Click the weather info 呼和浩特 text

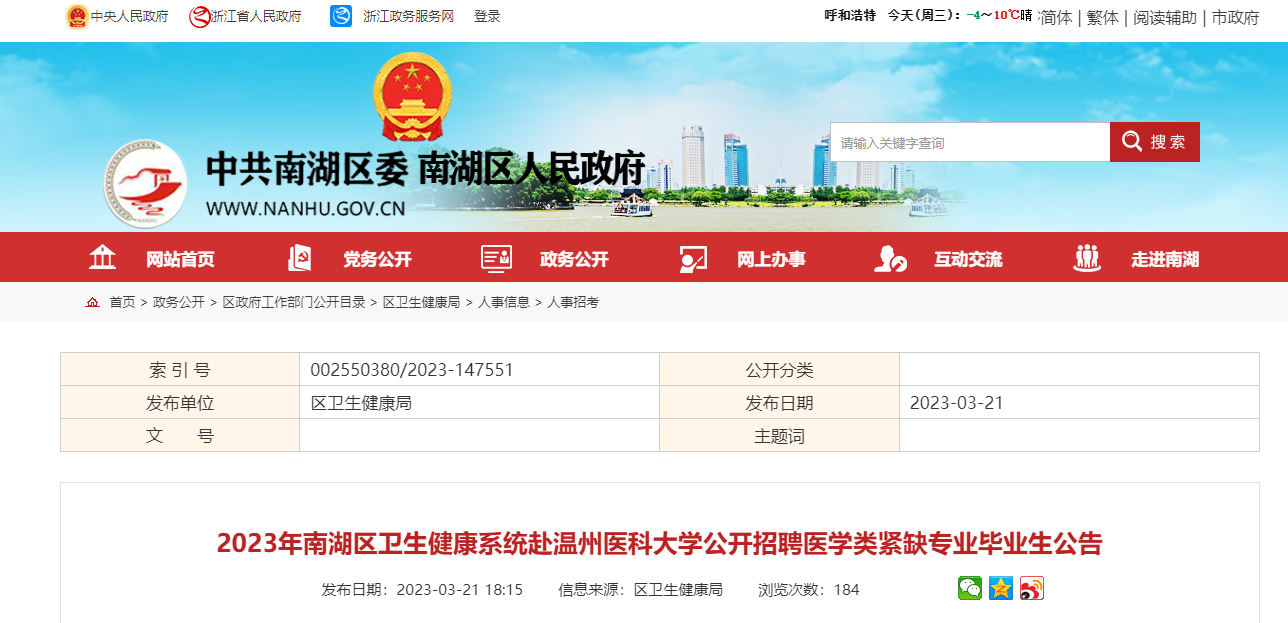[x=849, y=15]
